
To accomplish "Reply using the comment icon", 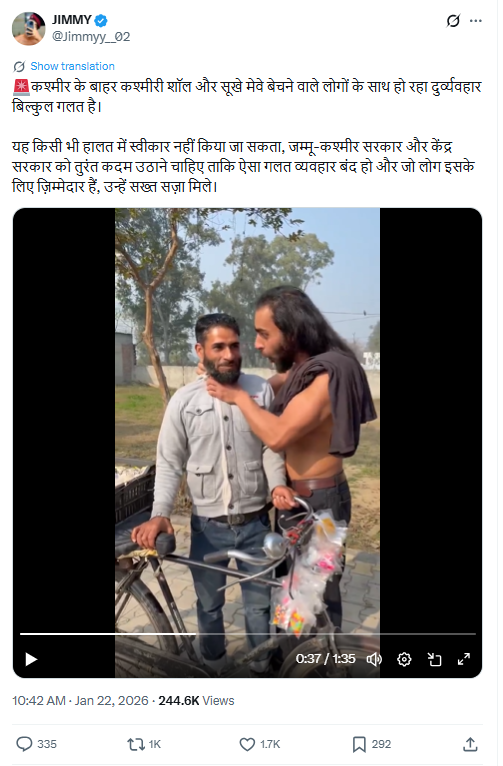I will pyautogui.click(x=24, y=744).
